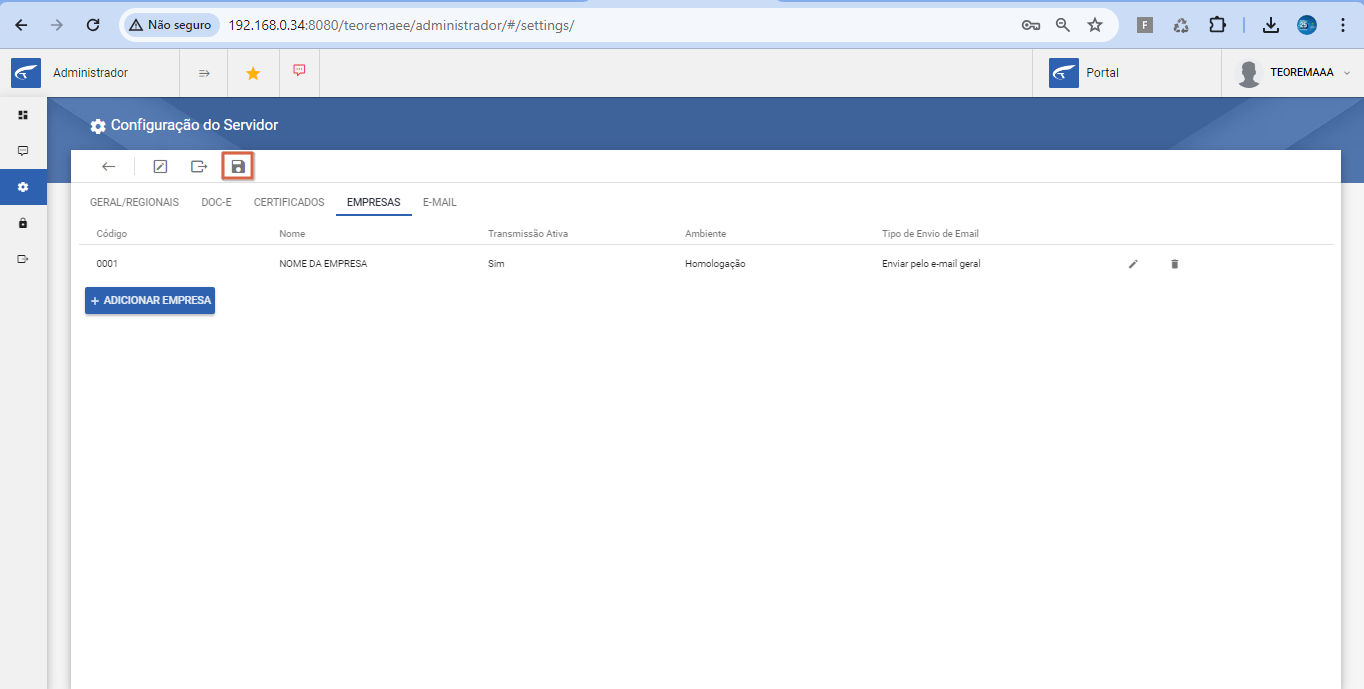Viewport: 1364px width, 689px height.
Task: Go back with toolbar left arrow
Action: (109, 166)
